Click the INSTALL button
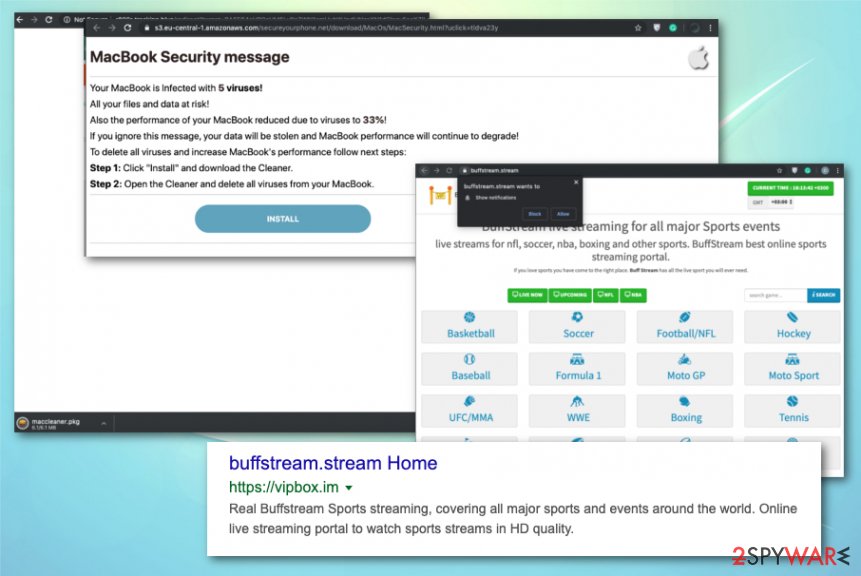This screenshot has width=861, height=576. click(x=283, y=219)
